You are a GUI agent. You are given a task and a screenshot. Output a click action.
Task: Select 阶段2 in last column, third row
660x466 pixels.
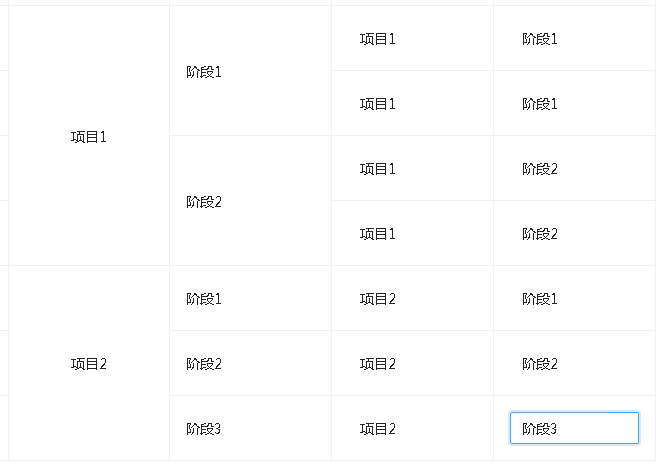point(540,169)
